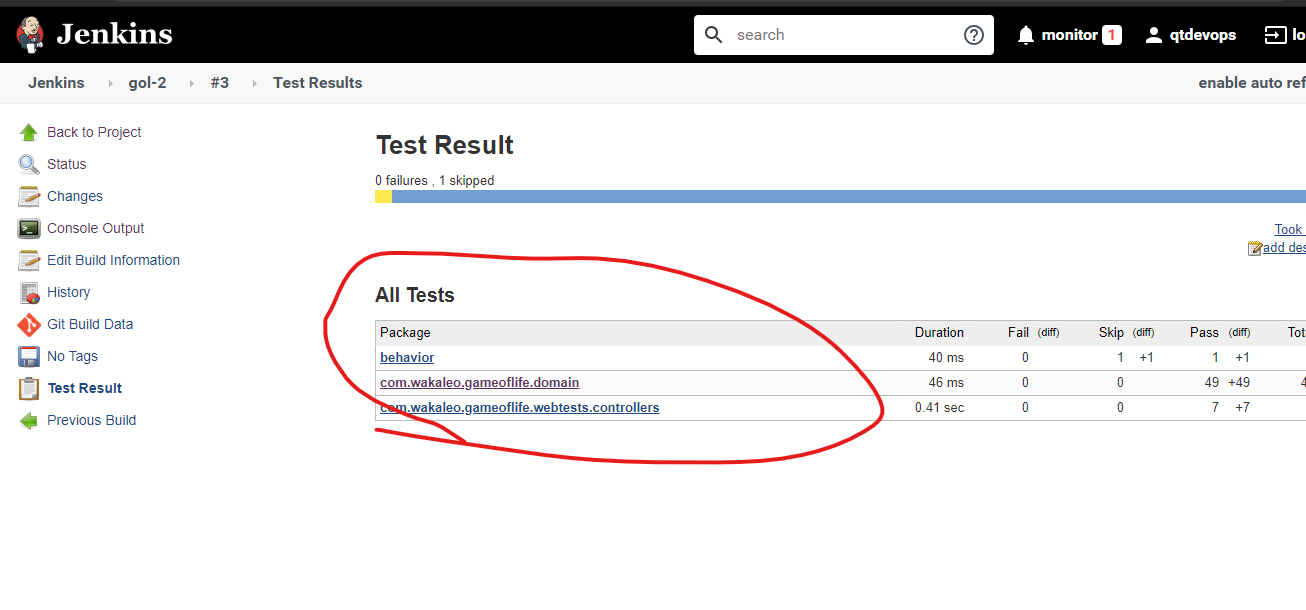Open com.wakaleo.gameoflife.domain package link

click(x=479, y=382)
